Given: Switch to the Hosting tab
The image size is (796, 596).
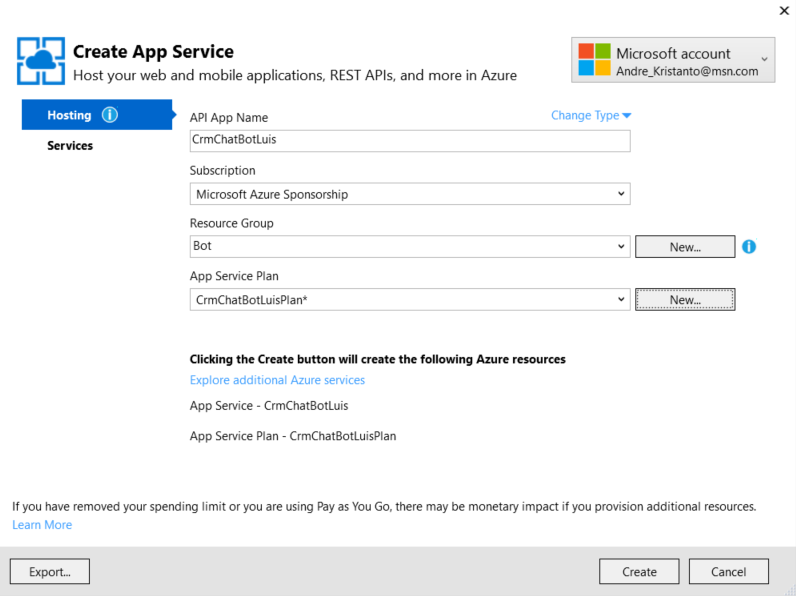Looking at the screenshot, I should [69, 115].
